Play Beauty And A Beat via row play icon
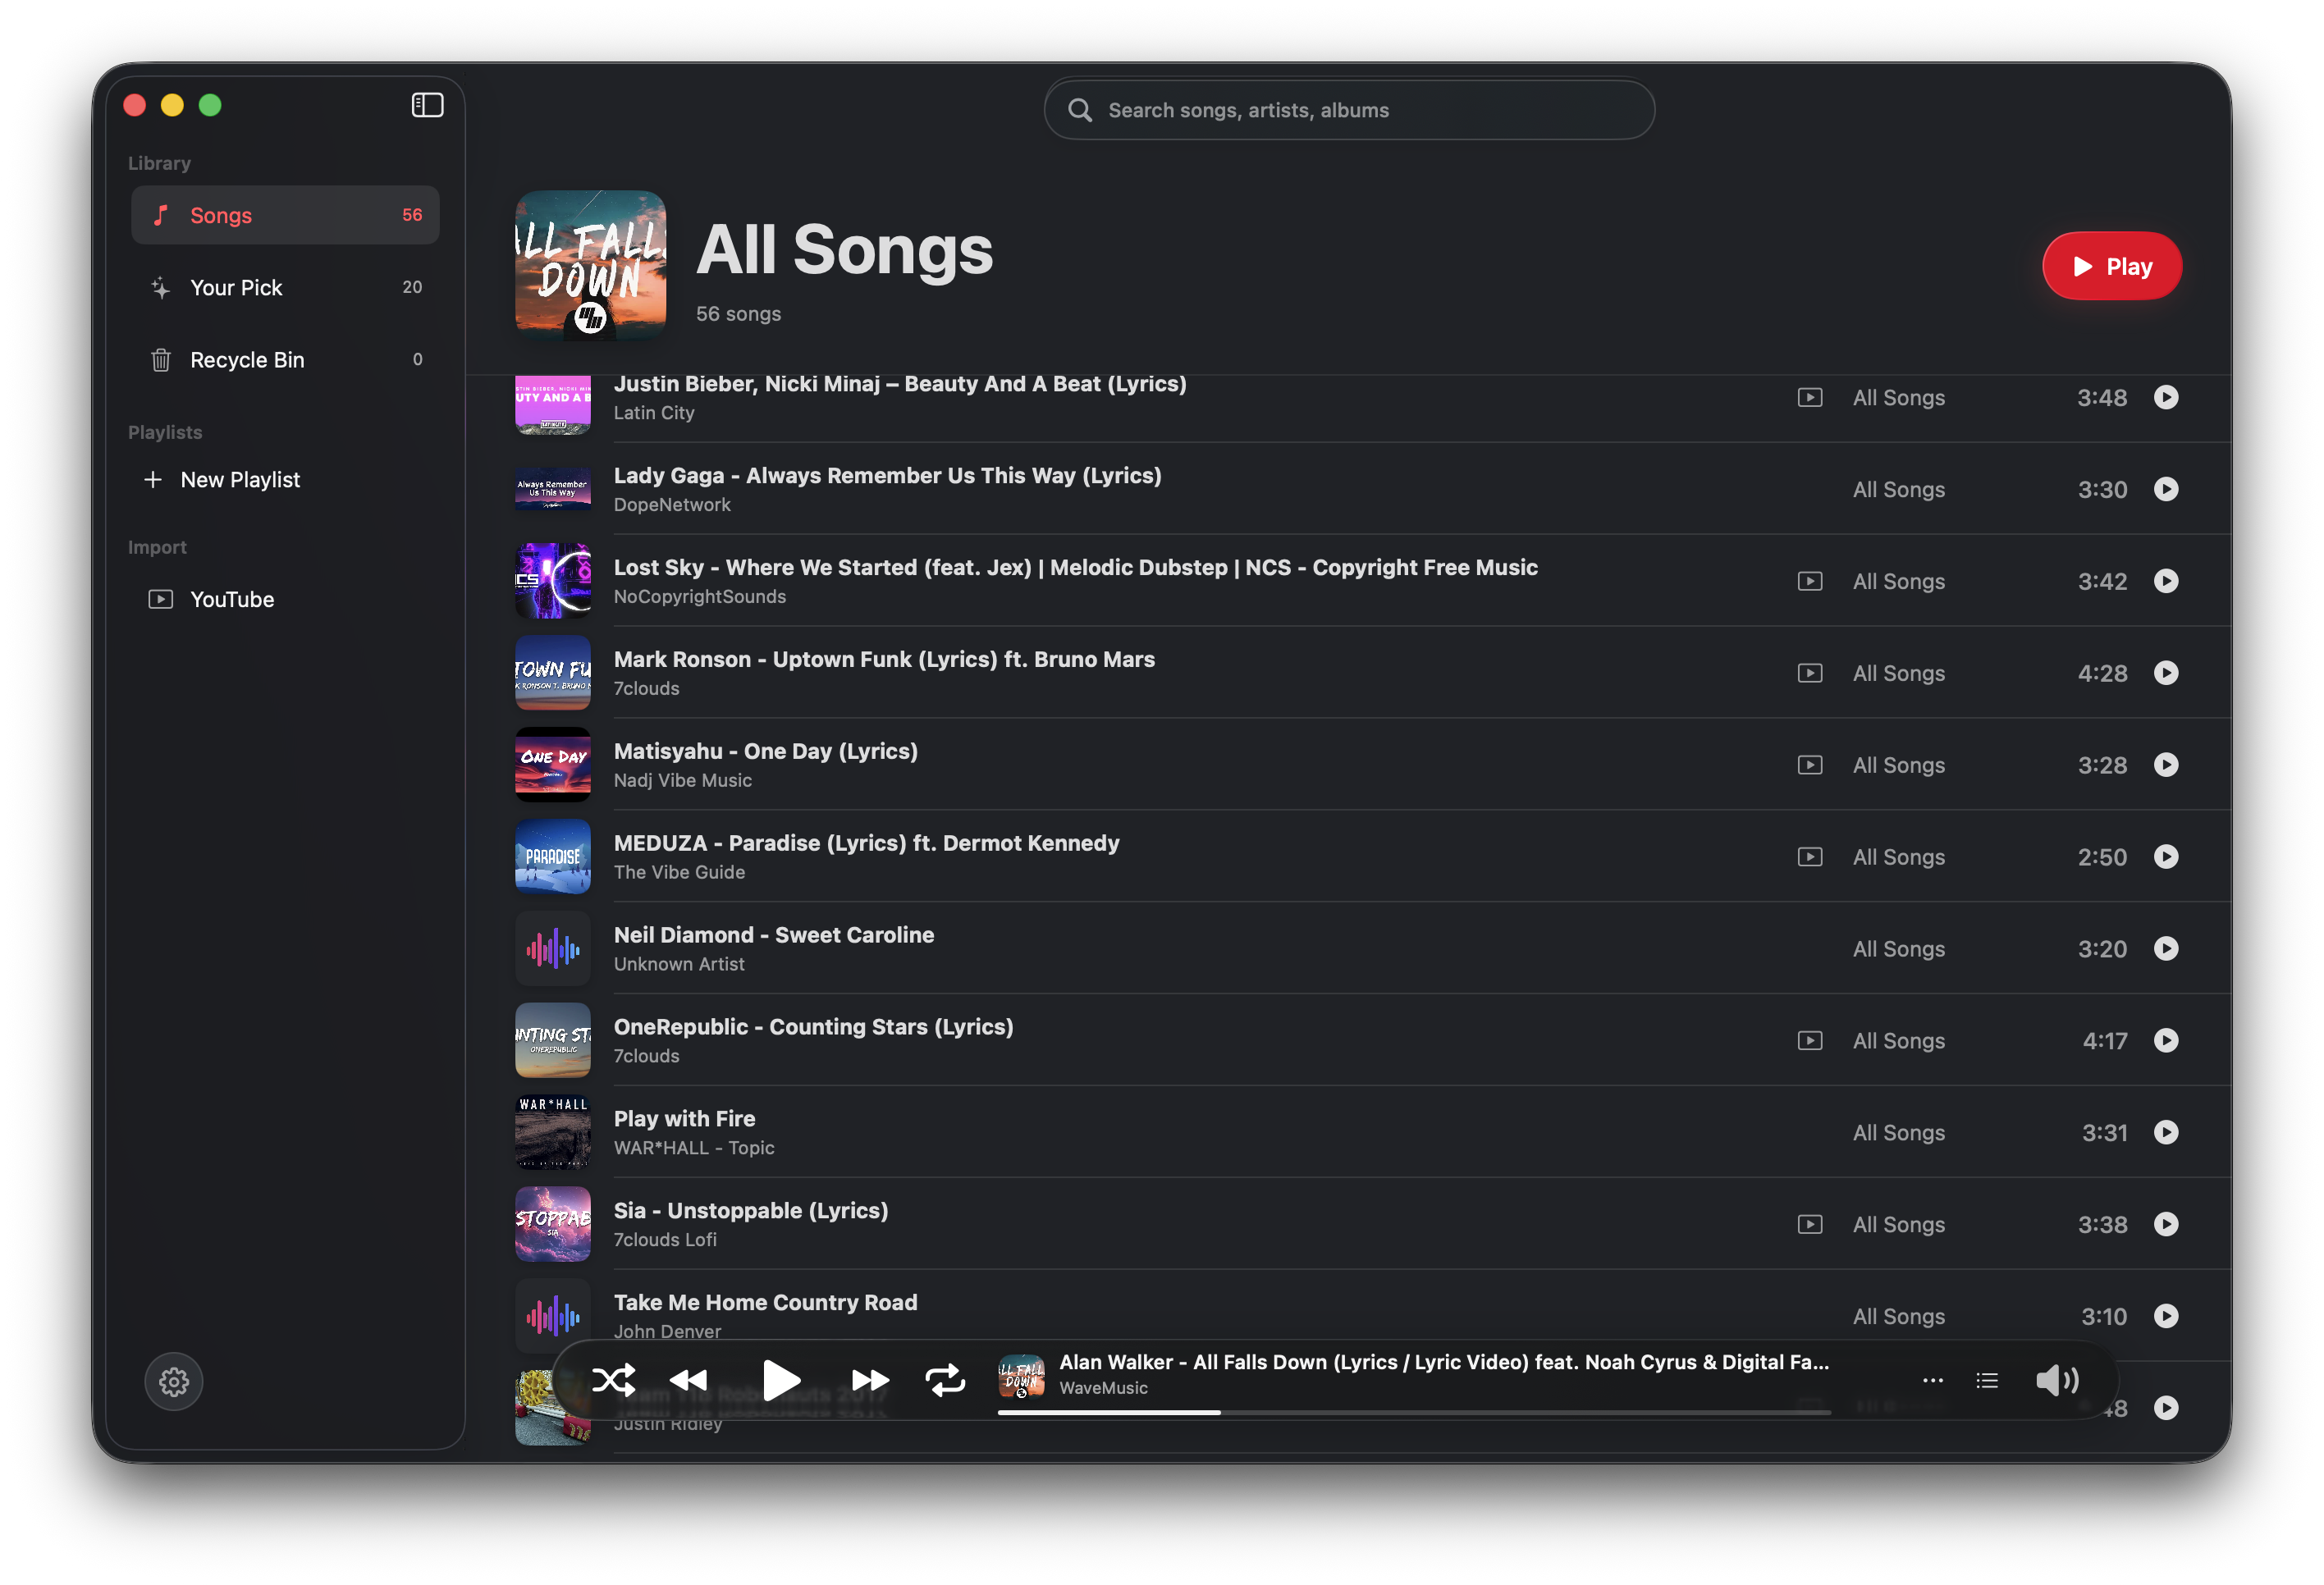Image resolution: width=2324 pixels, height=1585 pixels. point(2166,398)
